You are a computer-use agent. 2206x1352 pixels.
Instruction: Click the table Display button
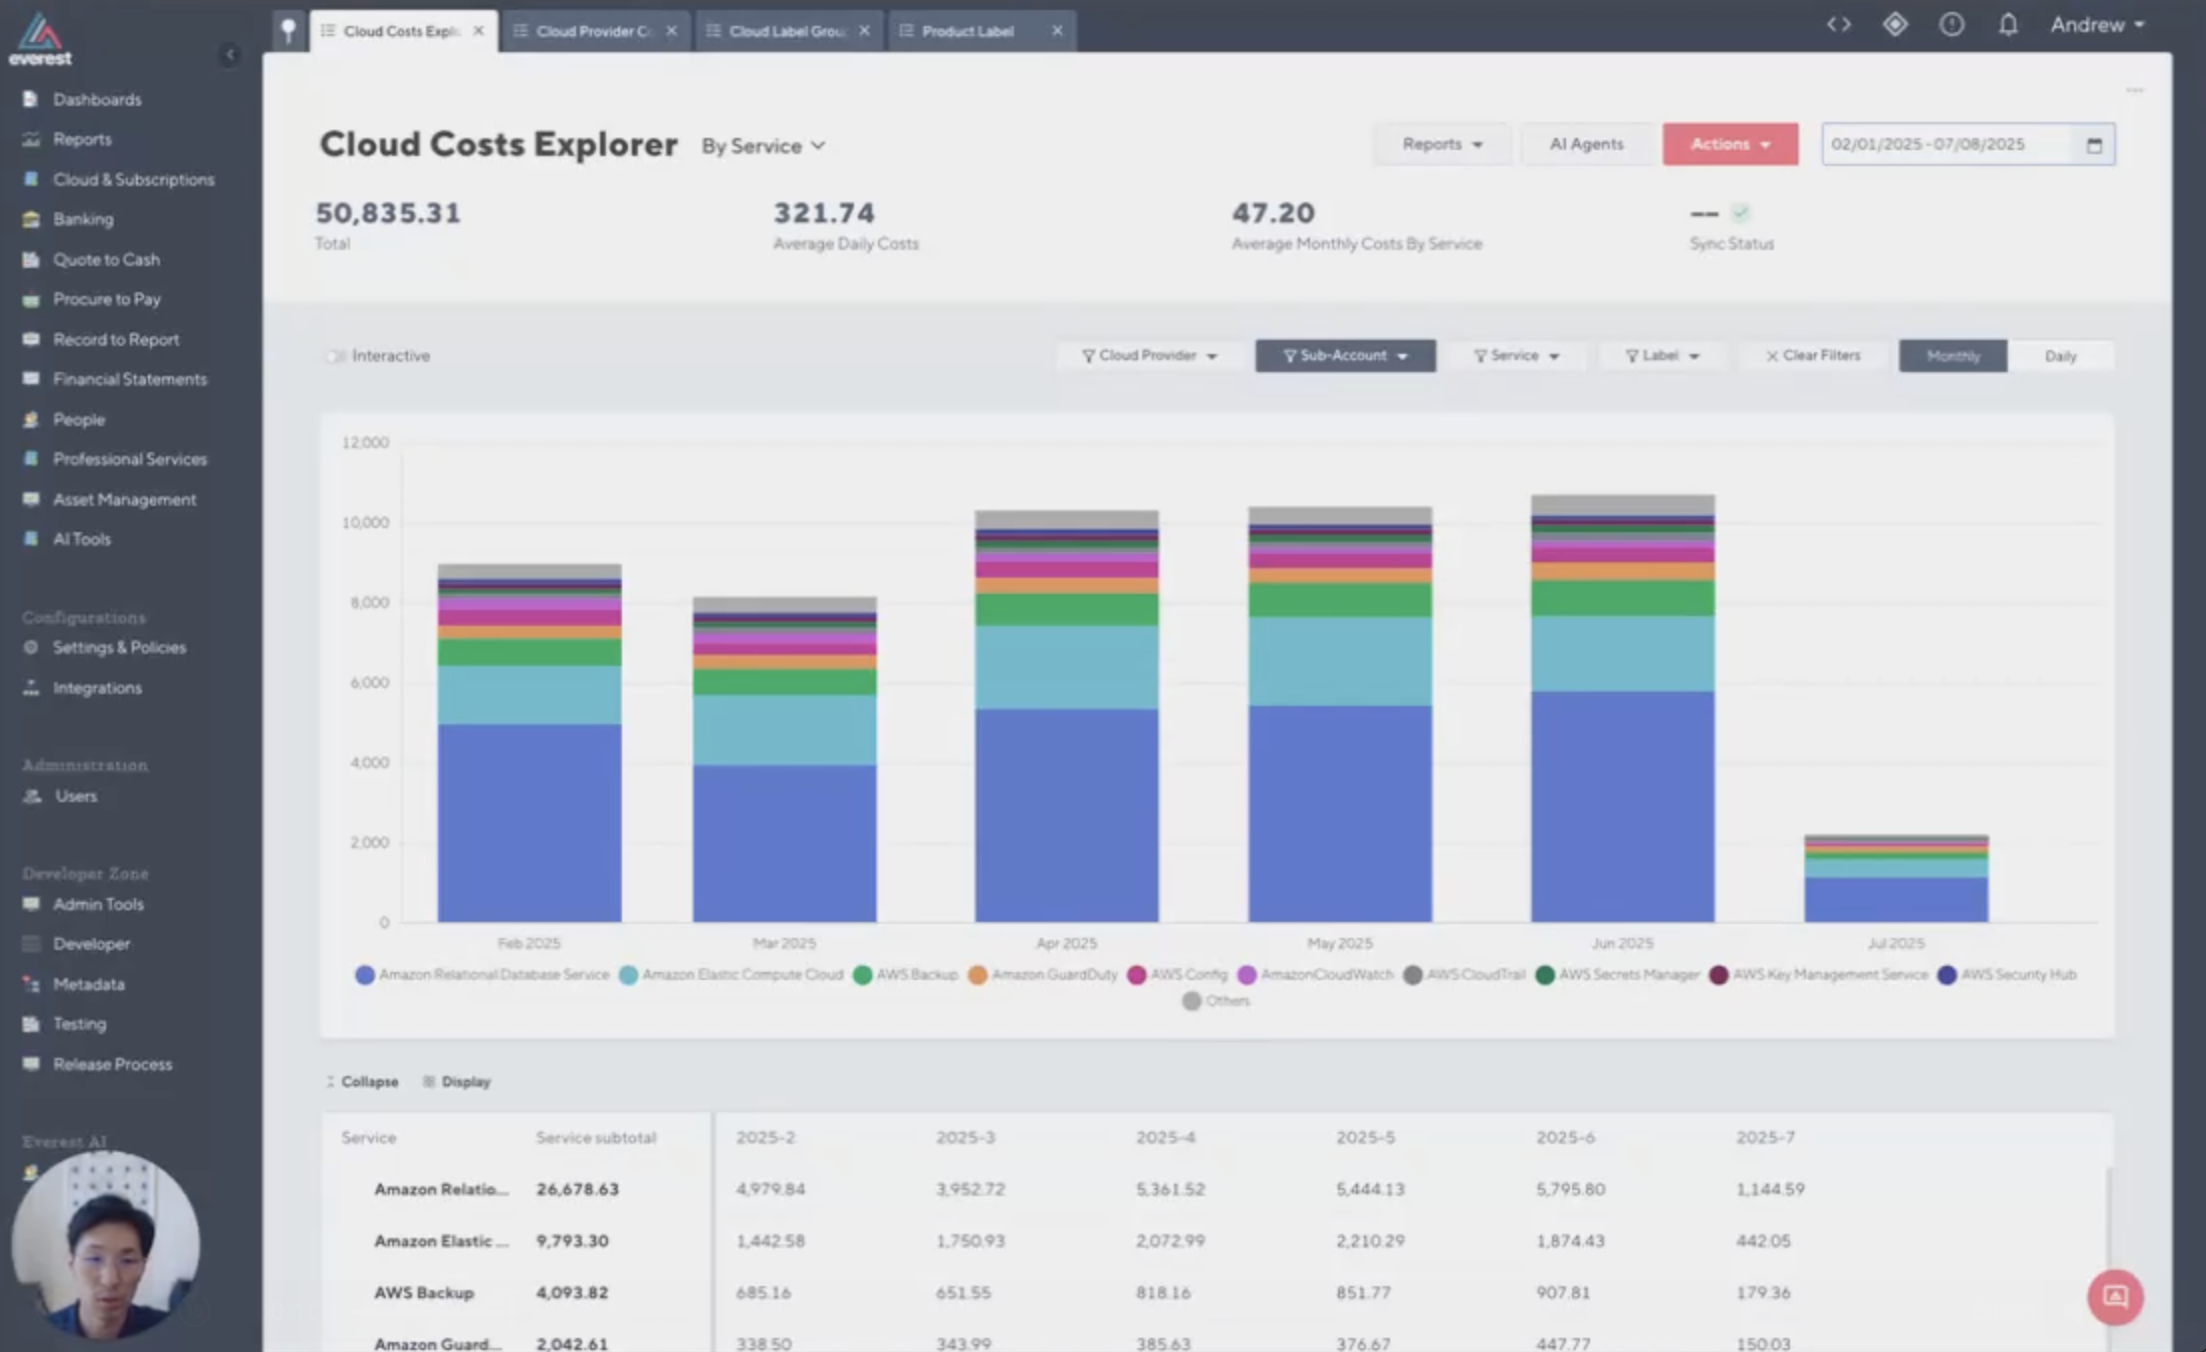point(457,1081)
